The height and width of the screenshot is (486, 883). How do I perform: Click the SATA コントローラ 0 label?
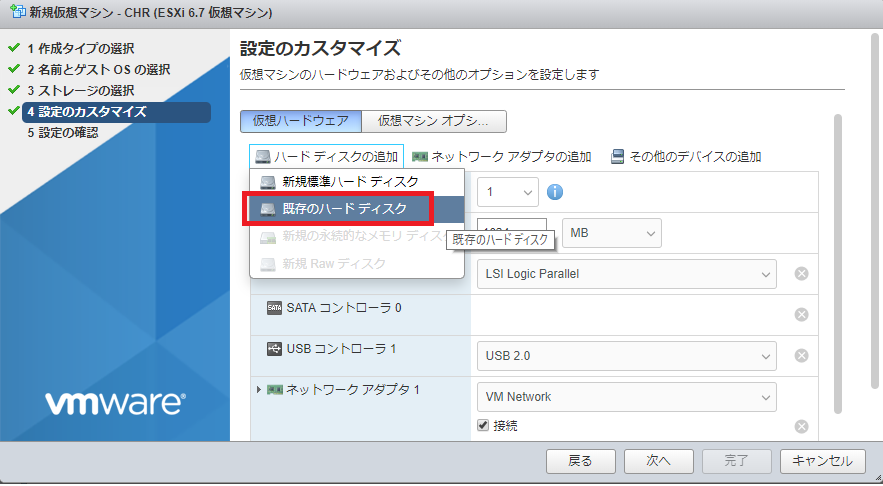coord(344,308)
